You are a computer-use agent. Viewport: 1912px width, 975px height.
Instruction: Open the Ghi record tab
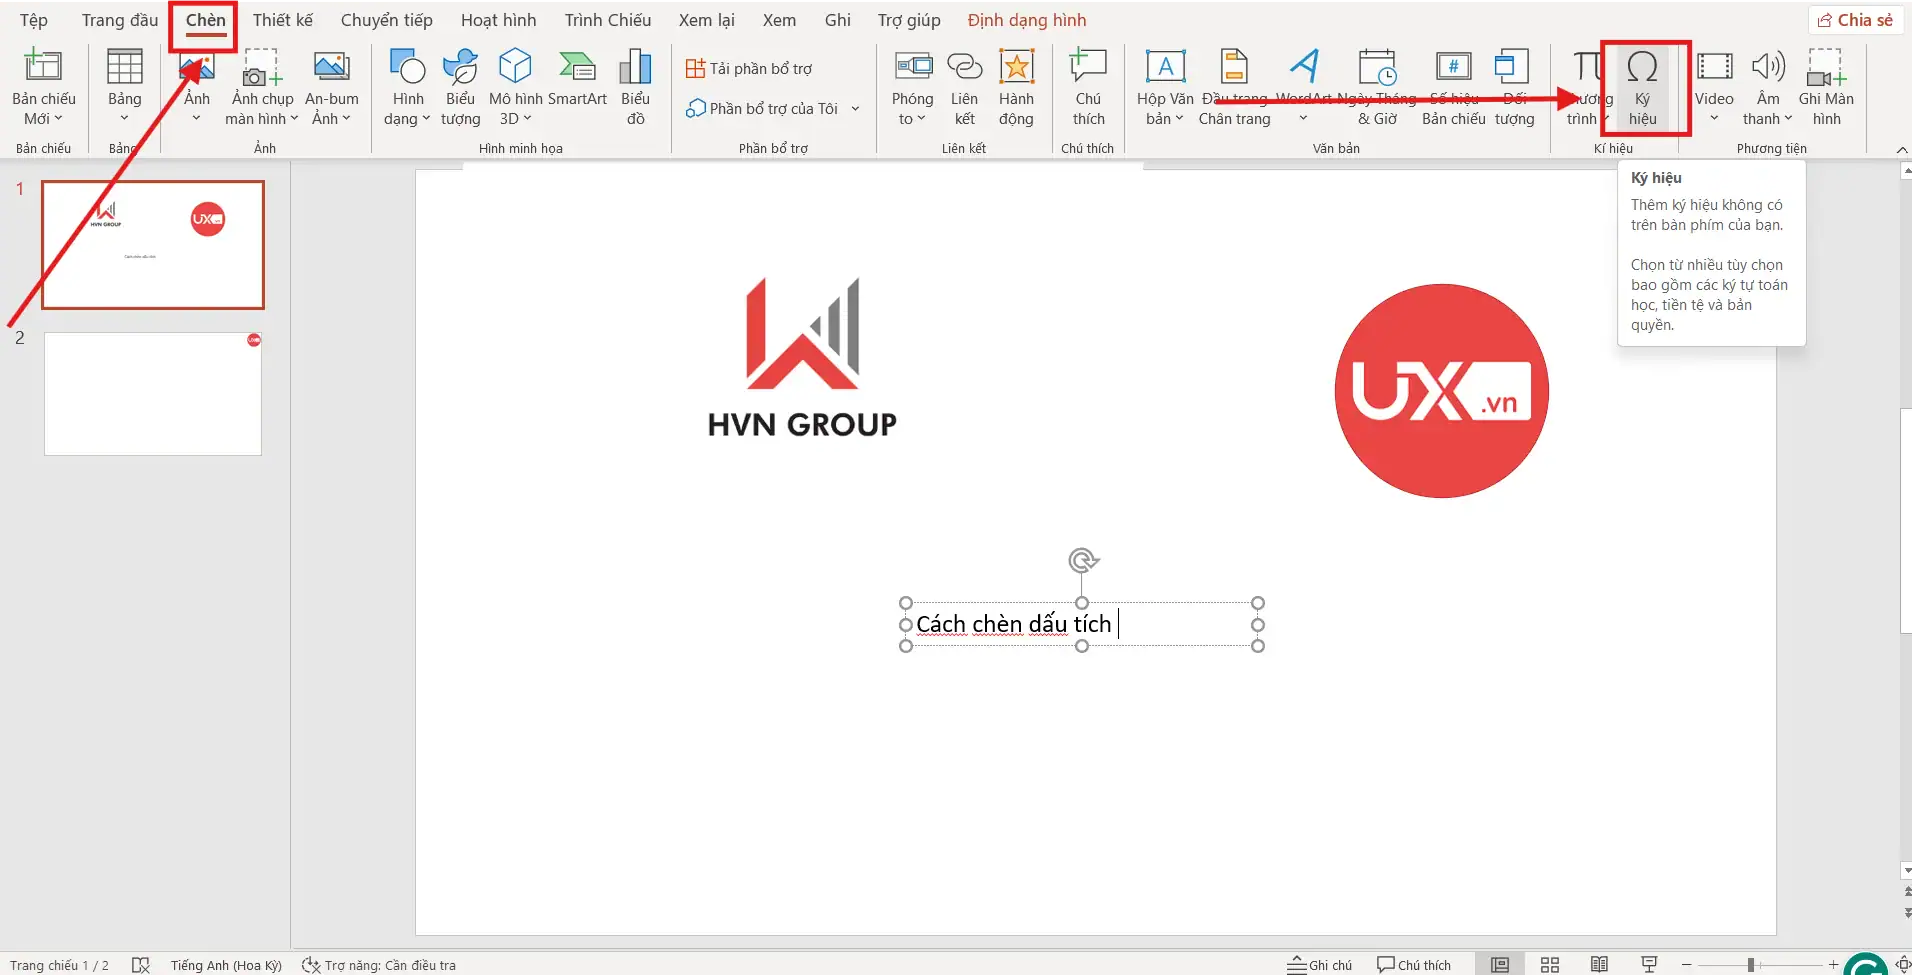[x=838, y=20]
